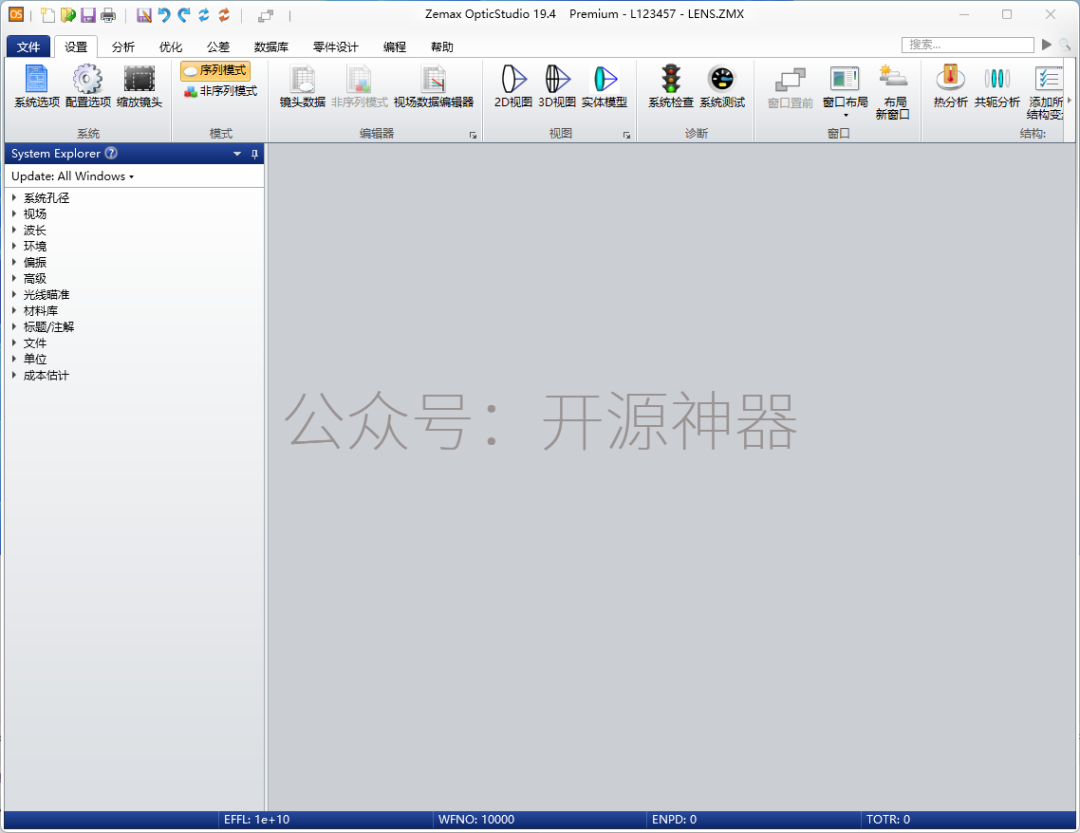This screenshot has height=833, width=1080.
Task: Open the 帮助 ribbon tab
Action: click(442, 46)
